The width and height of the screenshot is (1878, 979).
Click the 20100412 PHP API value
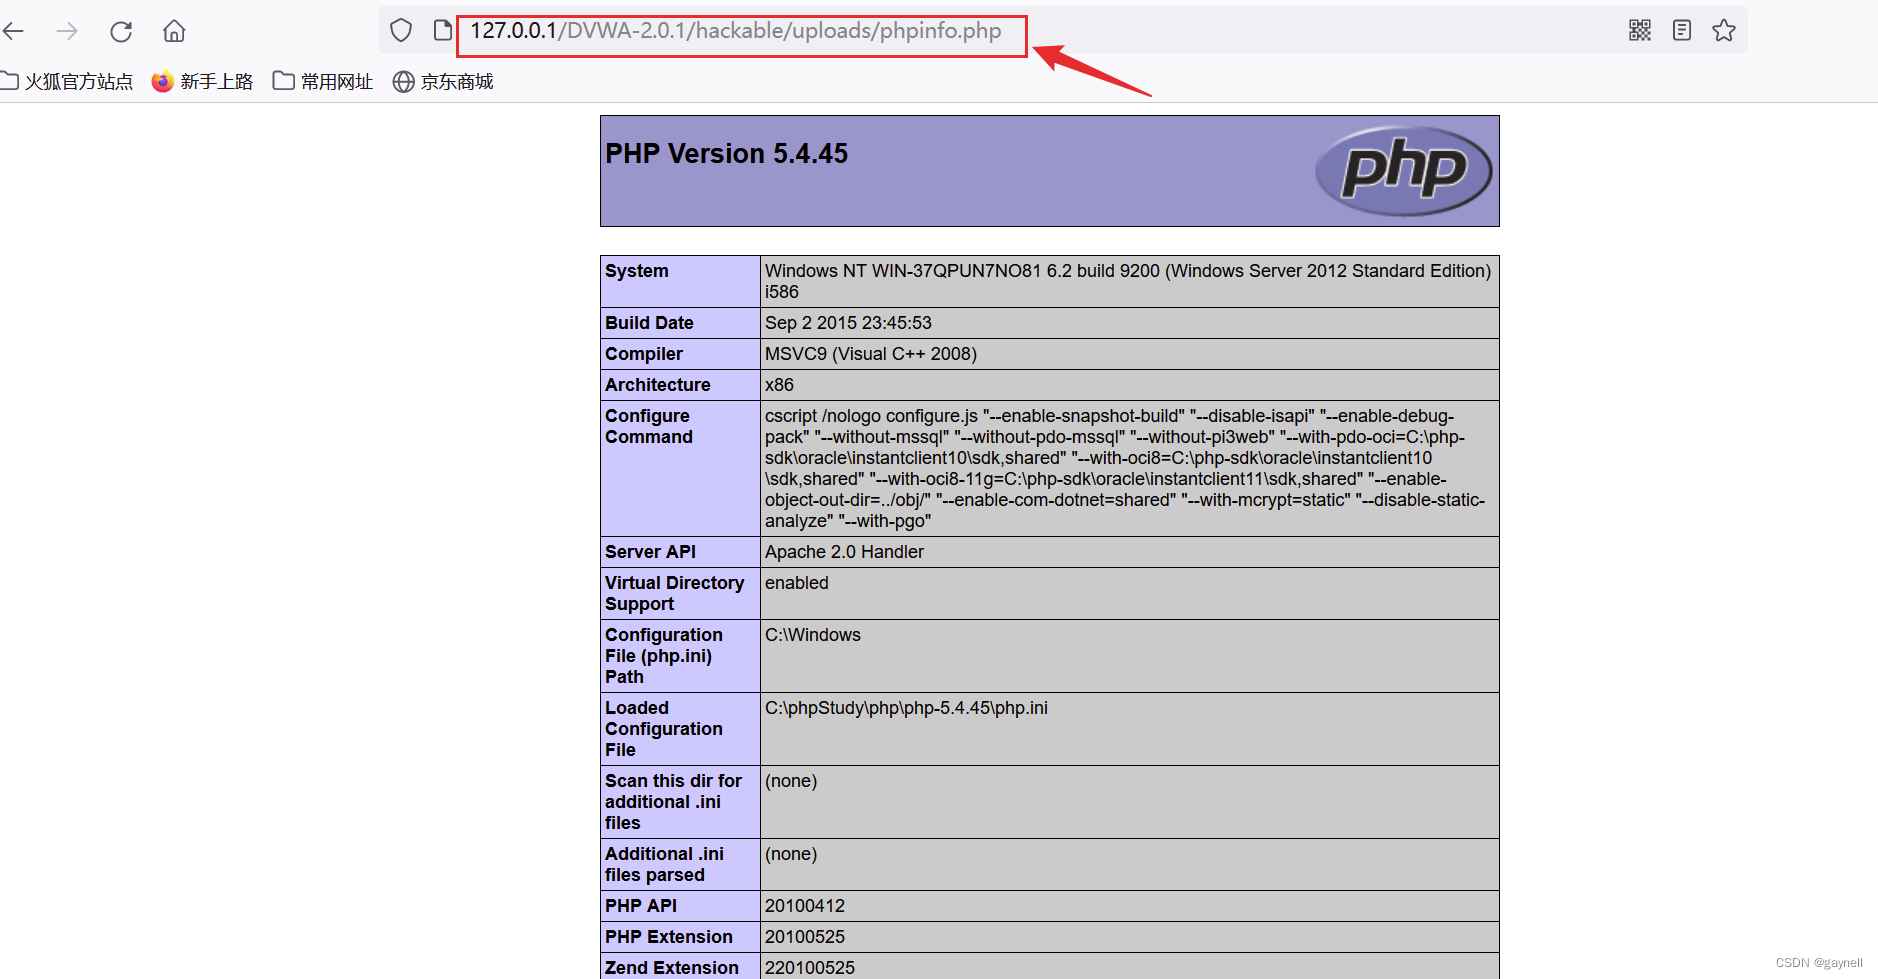(805, 906)
